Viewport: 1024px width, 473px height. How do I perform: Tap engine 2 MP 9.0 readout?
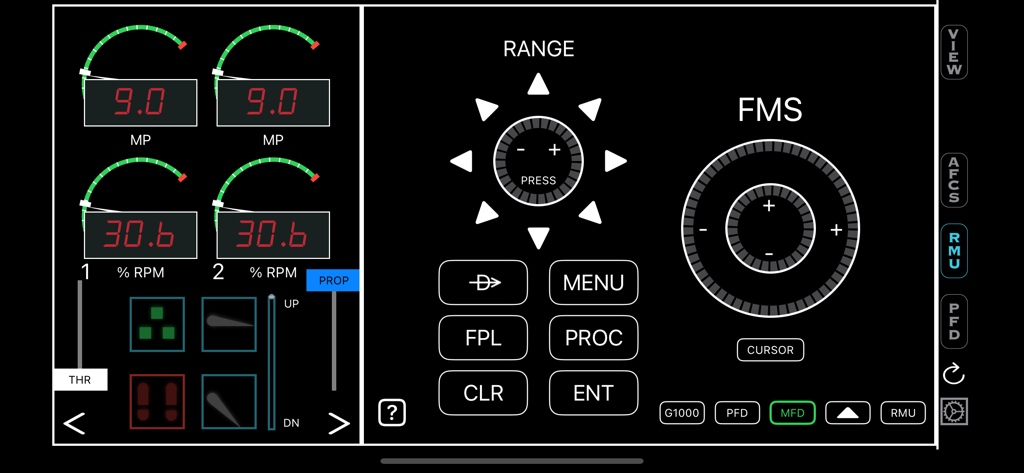tap(273, 103)
